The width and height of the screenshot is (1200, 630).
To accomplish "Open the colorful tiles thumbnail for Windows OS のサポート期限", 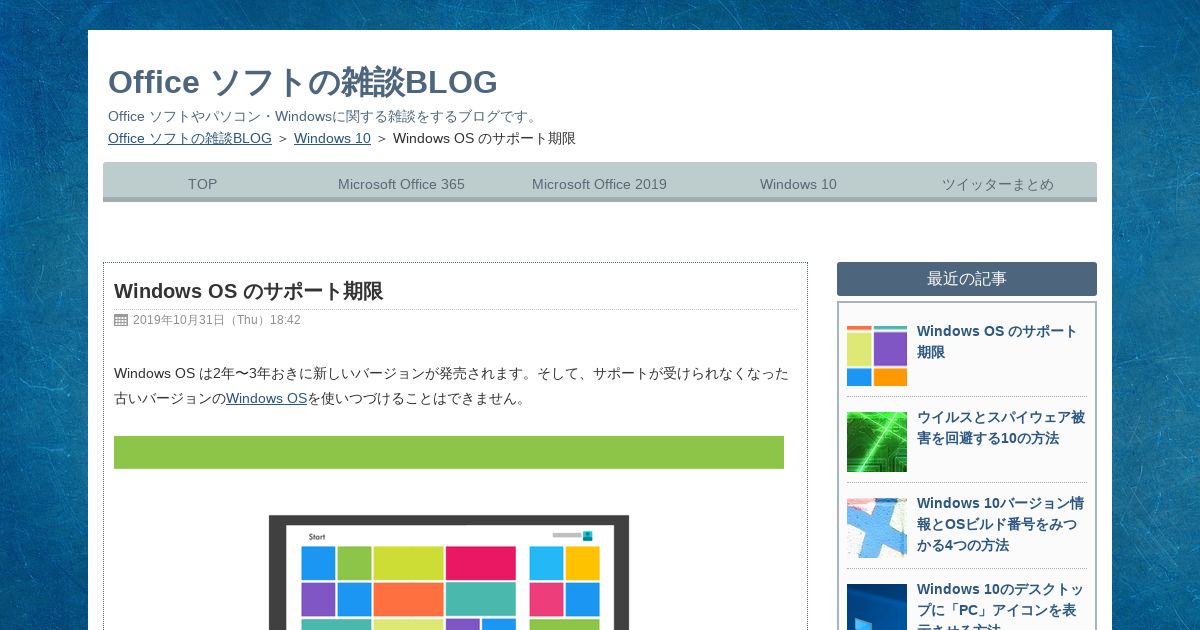I will 877,356.
